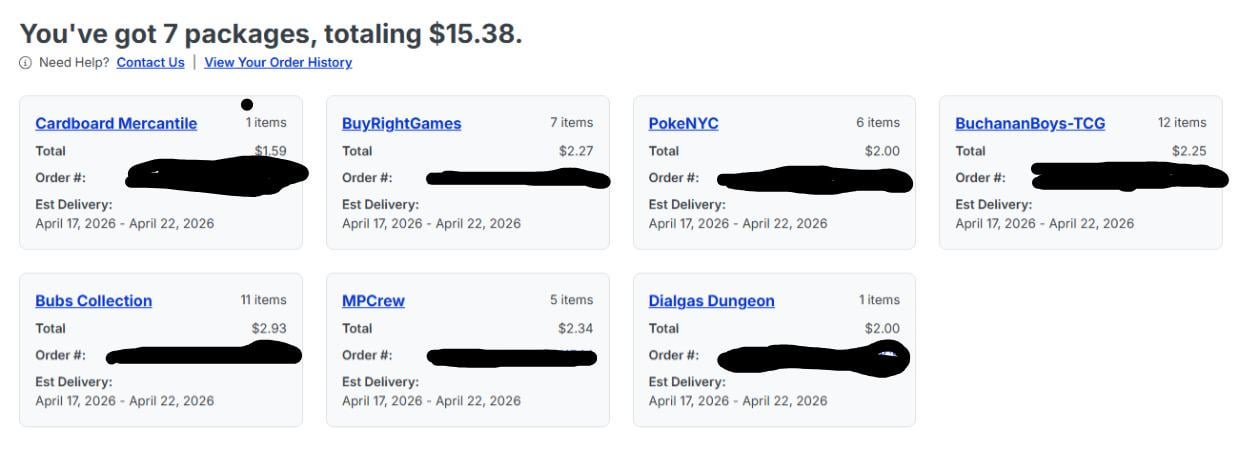Click the $2.27 total for BuyRightGames
1240x460 pixels.
[x=575, y=151]
